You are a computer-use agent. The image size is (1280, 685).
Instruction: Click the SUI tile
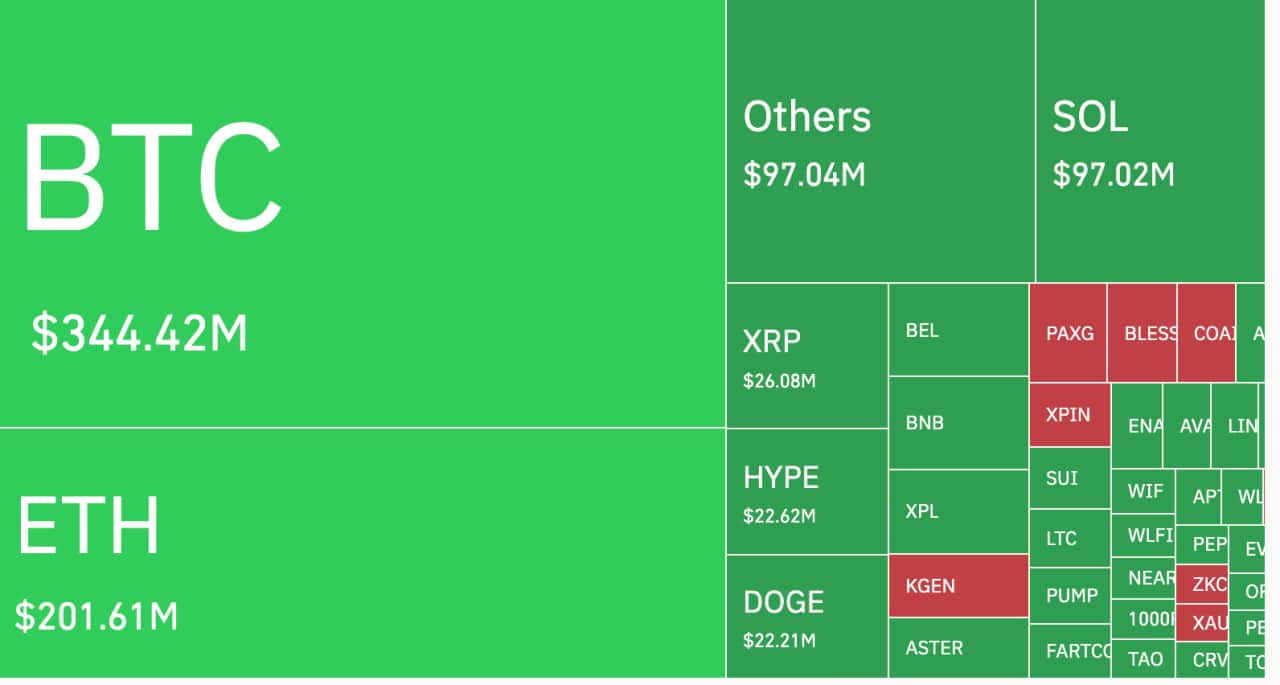tap(1069, 478)
